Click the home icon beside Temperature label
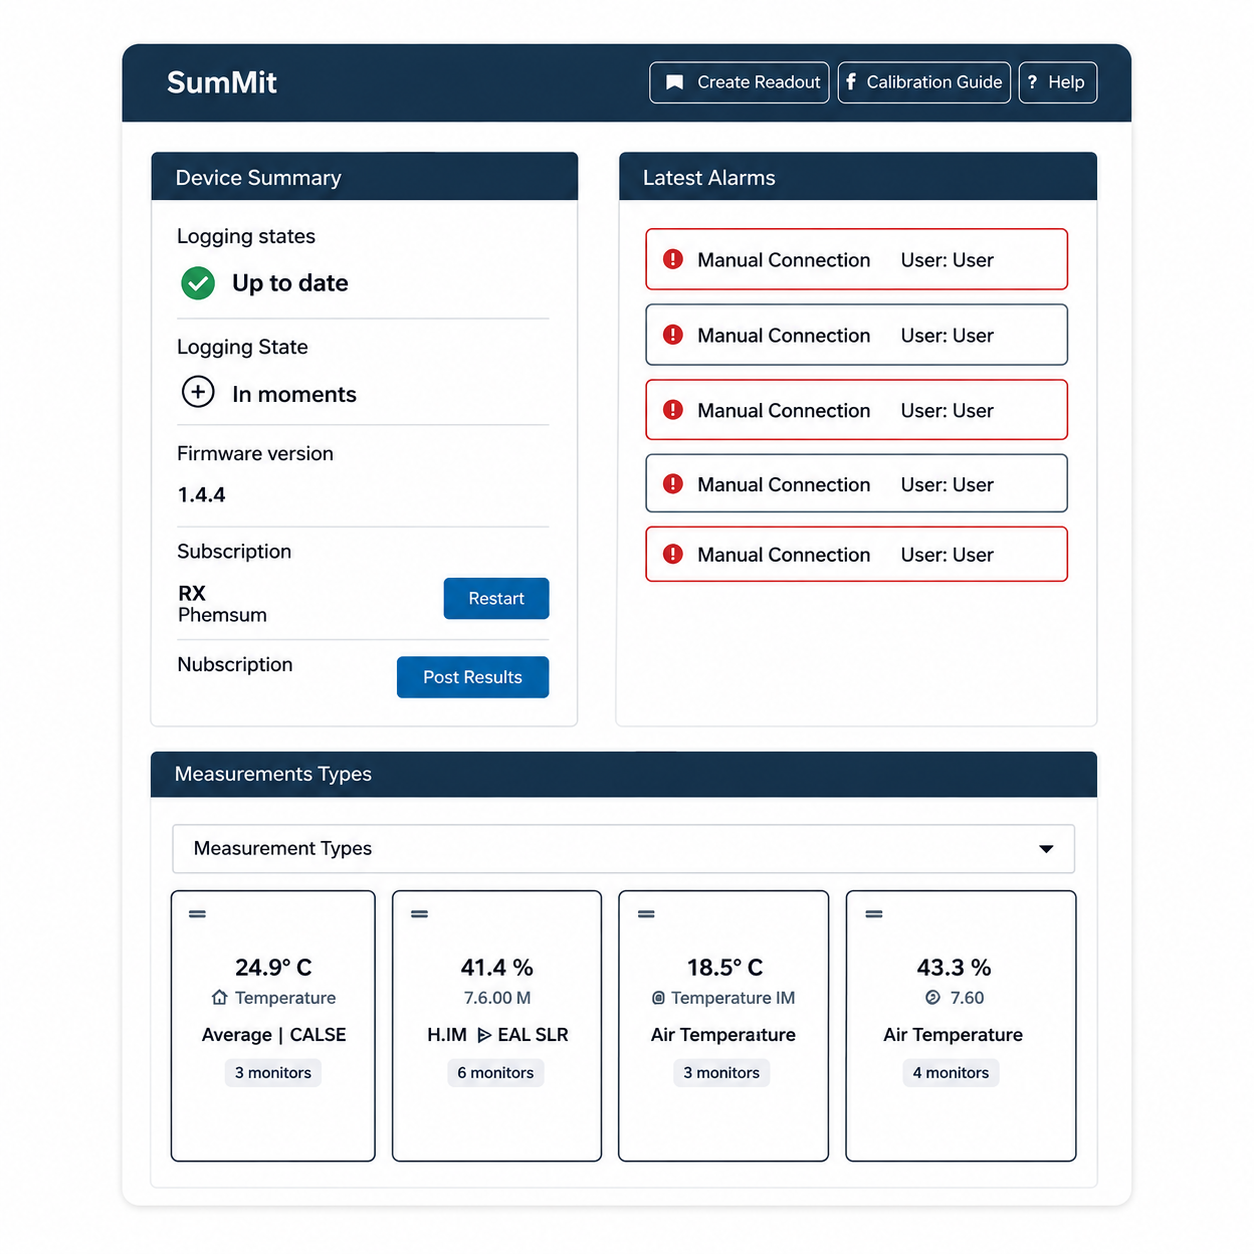Image resolution: width=1254 pixels, height=1254 pixels. (x=220, y=997)
